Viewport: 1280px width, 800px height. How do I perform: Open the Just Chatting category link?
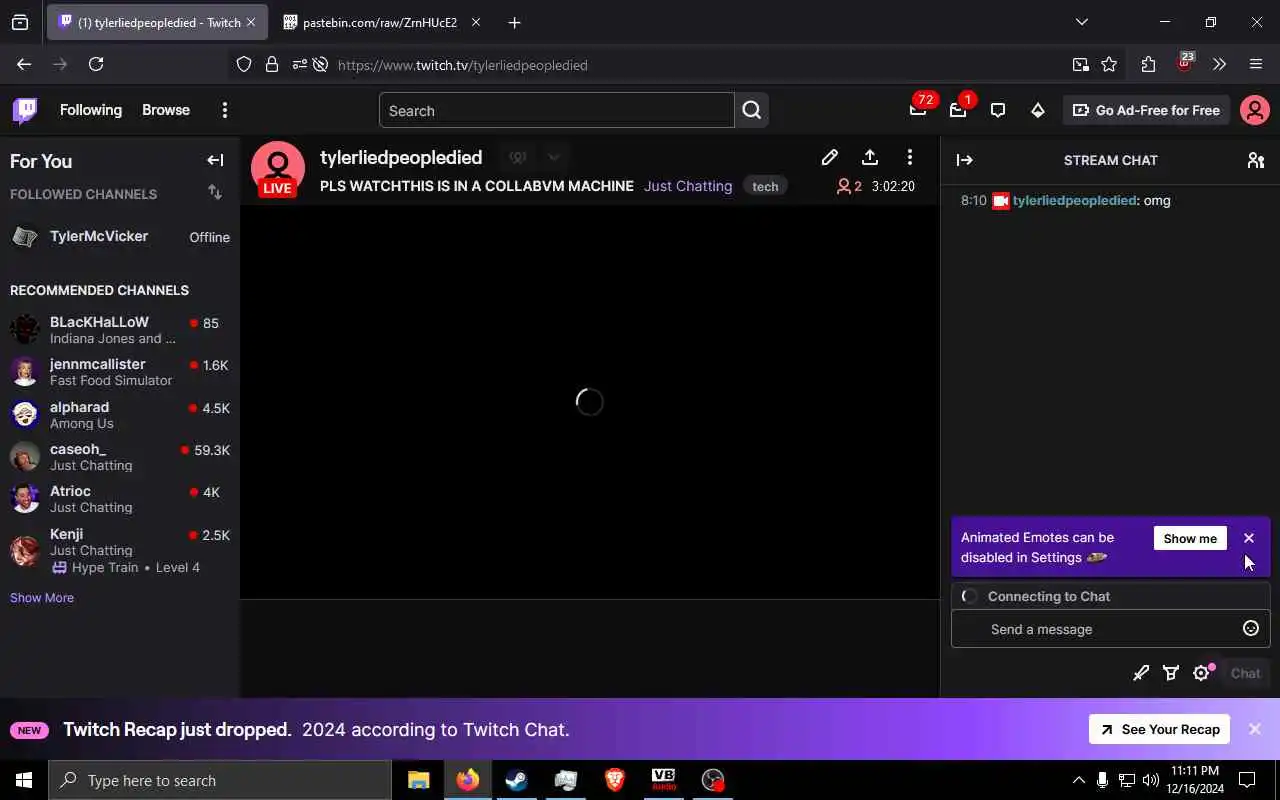pos(688,186)
